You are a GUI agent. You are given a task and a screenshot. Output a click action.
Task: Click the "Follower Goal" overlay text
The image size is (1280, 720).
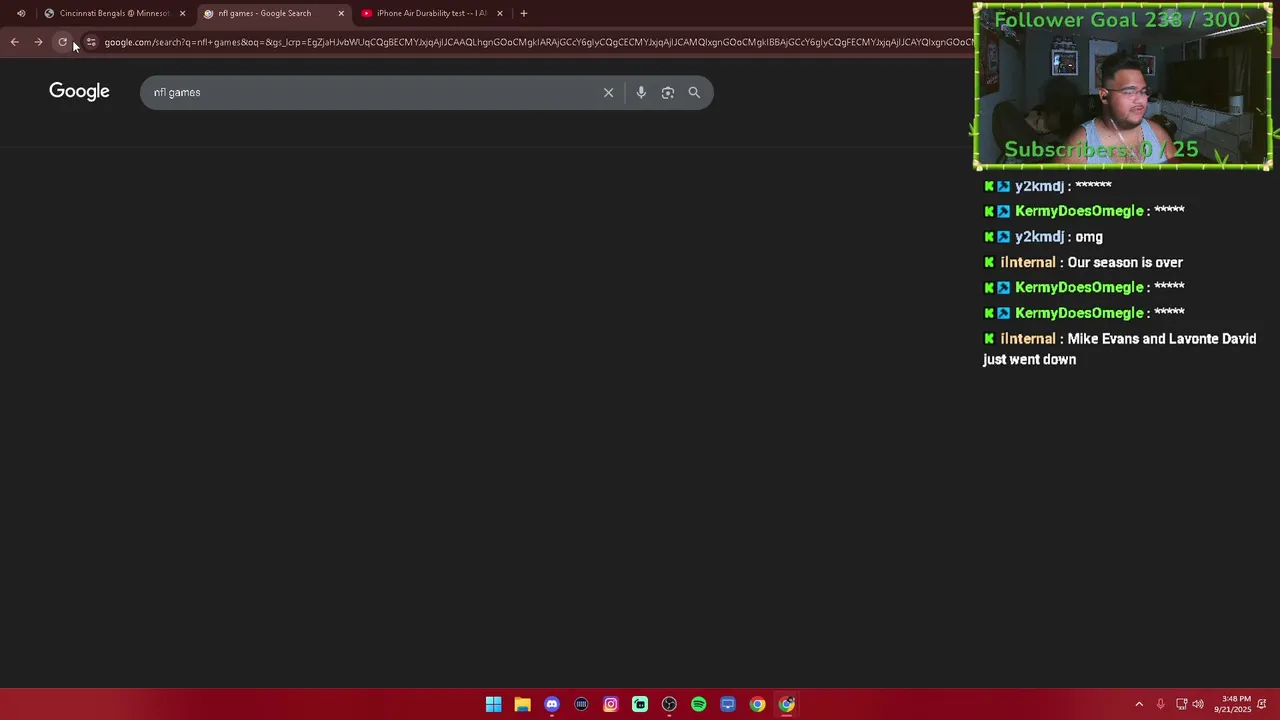[x=1117, y=20]
